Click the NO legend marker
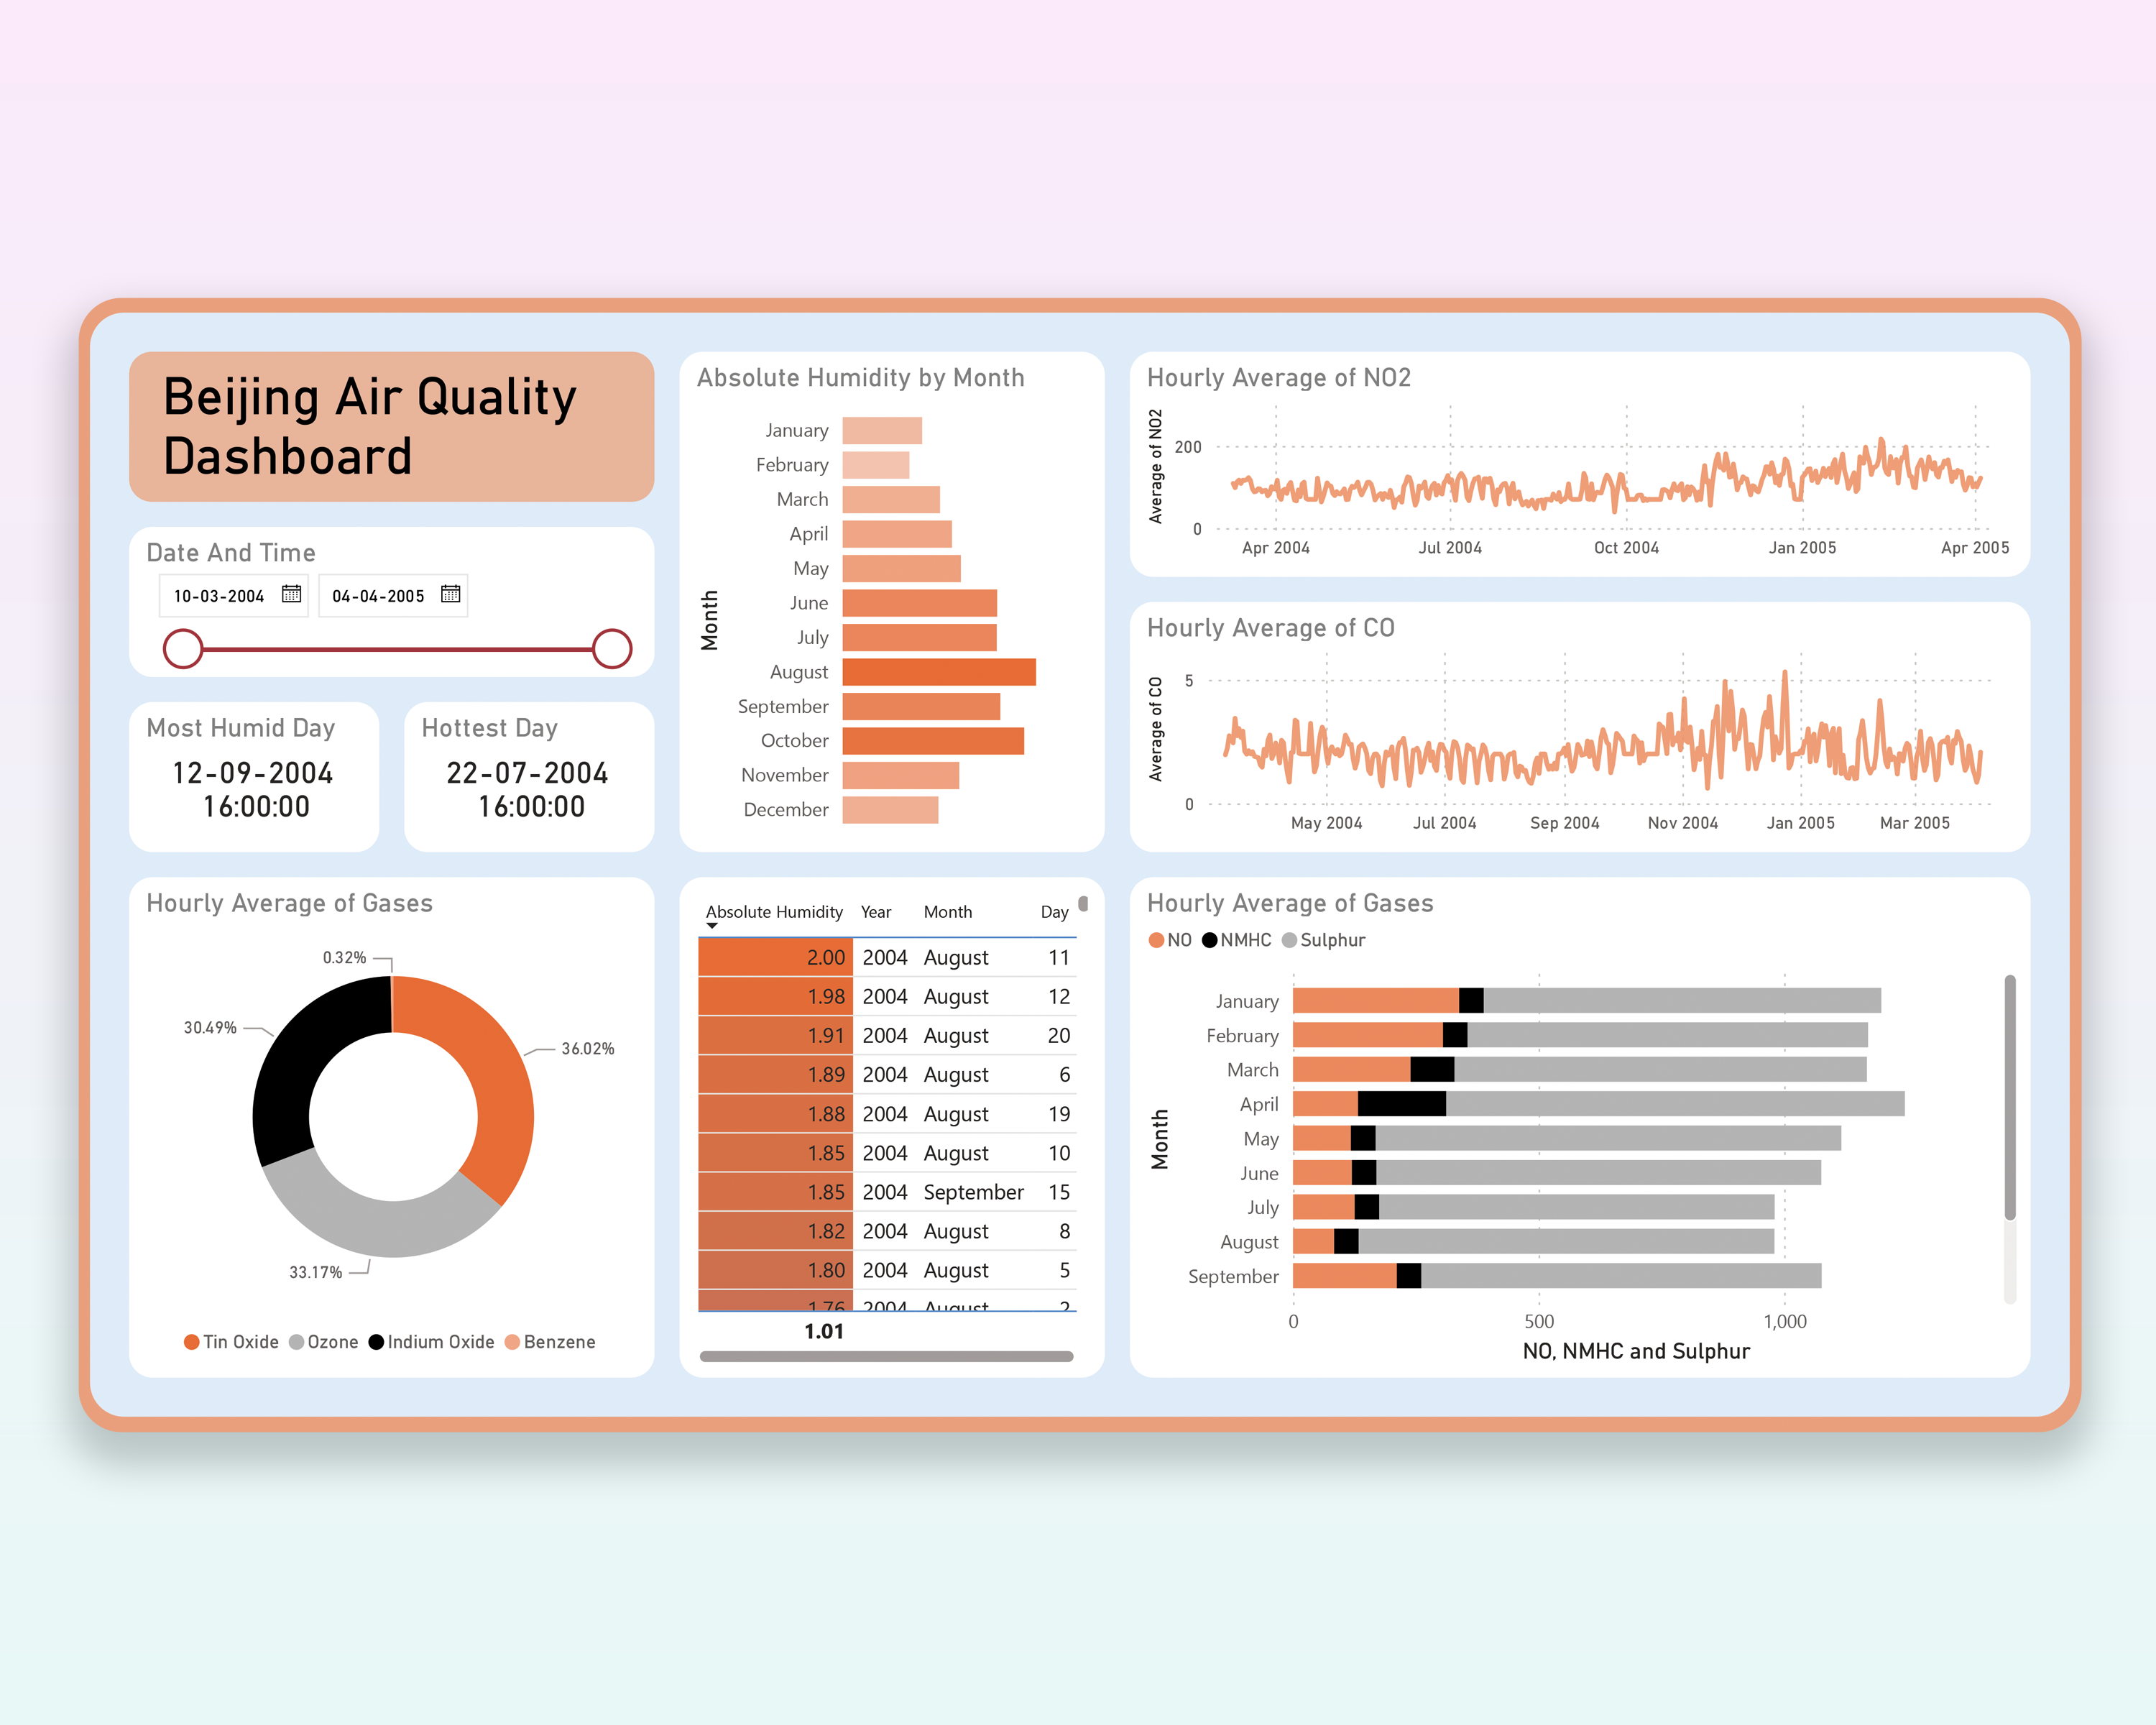The height and width of the screenshot is (1725, 2156). [x=1156, y=940]
